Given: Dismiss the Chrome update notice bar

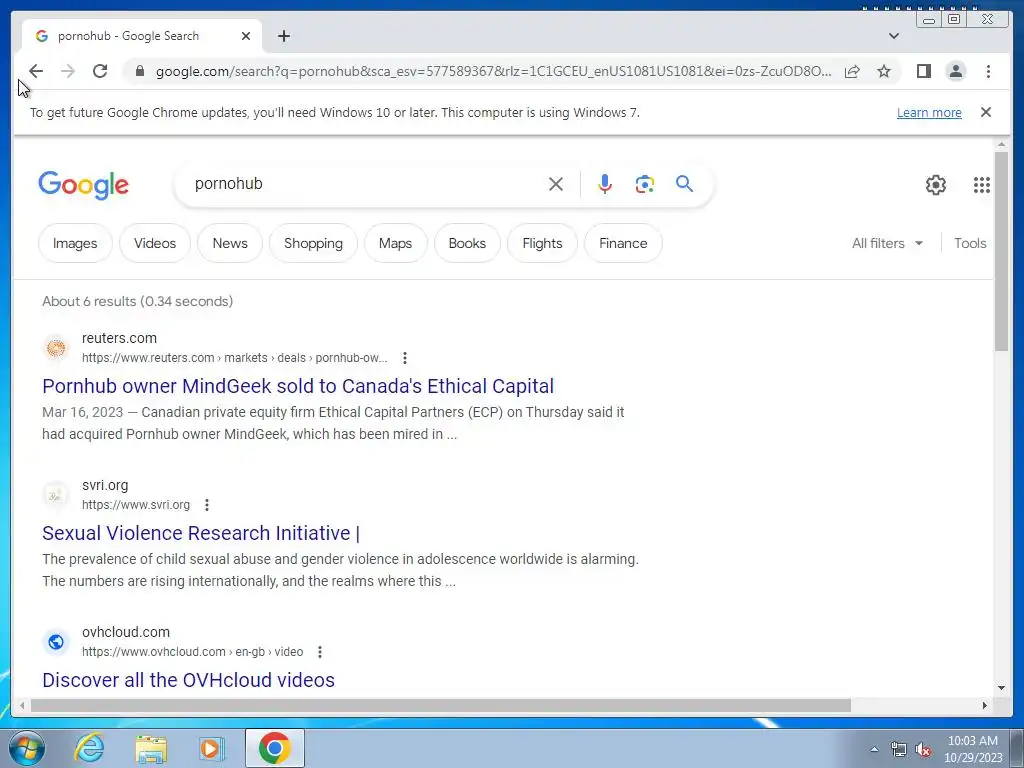Looking at the screenshot, I should [986, 112].
